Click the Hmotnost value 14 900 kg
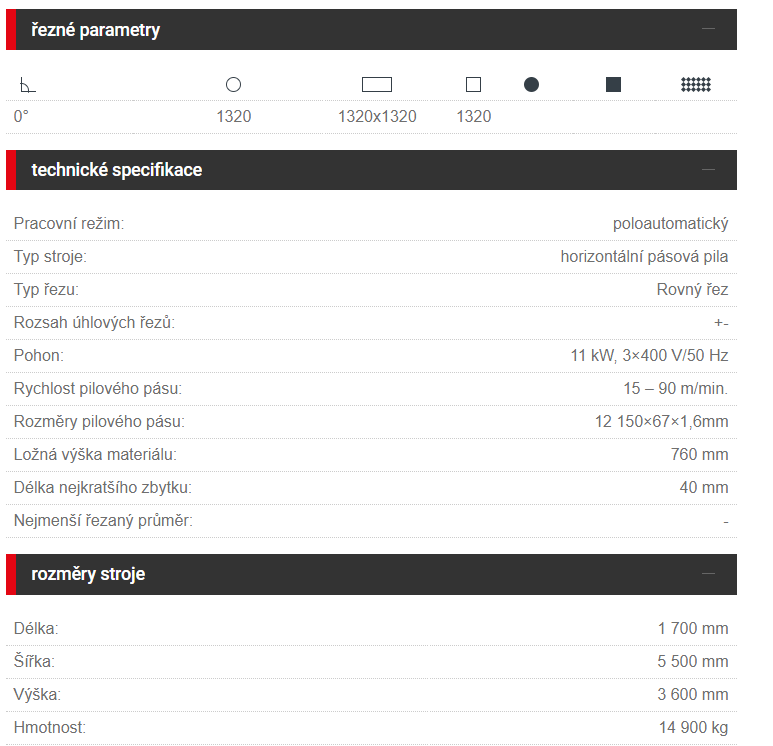The width and height of the screenshot is (773, 746). (x=693, y=728)
